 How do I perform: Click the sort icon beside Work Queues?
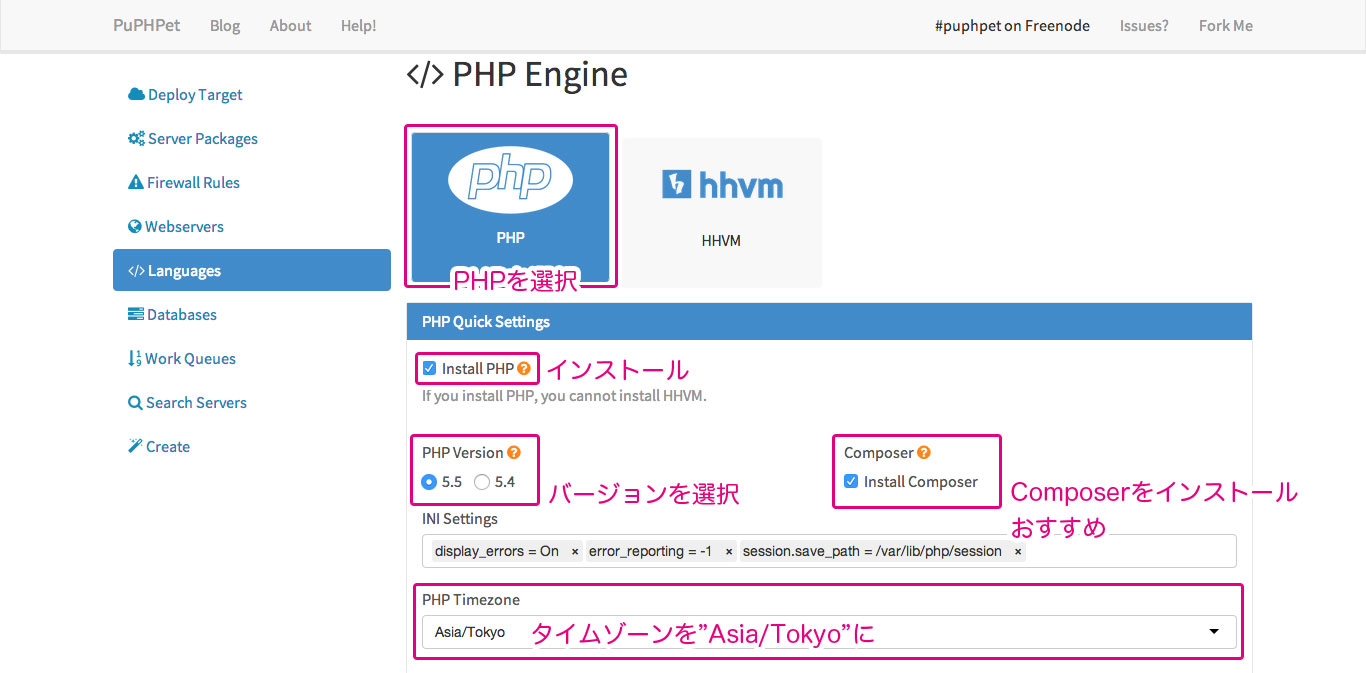(135, 359)
